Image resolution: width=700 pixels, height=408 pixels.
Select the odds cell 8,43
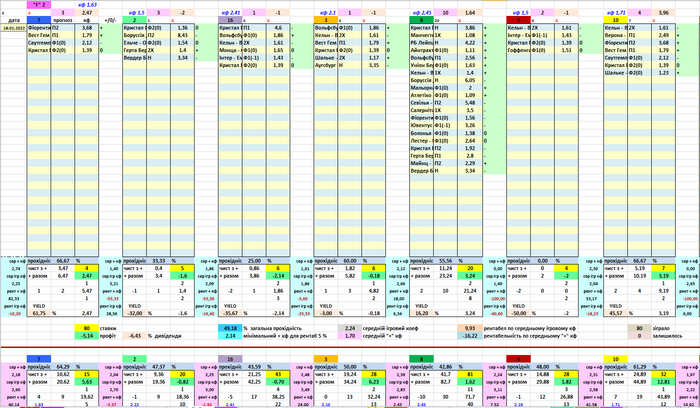(x=182, y=35)
